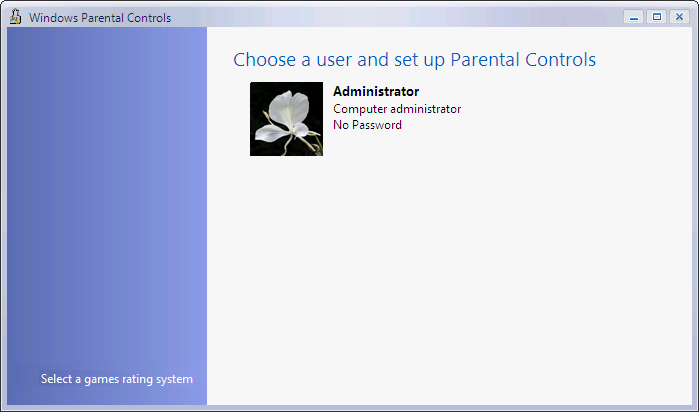This screenshot has width=699, height=412.
Task: Click the Choose a user heading
Action: click(414, 60)
